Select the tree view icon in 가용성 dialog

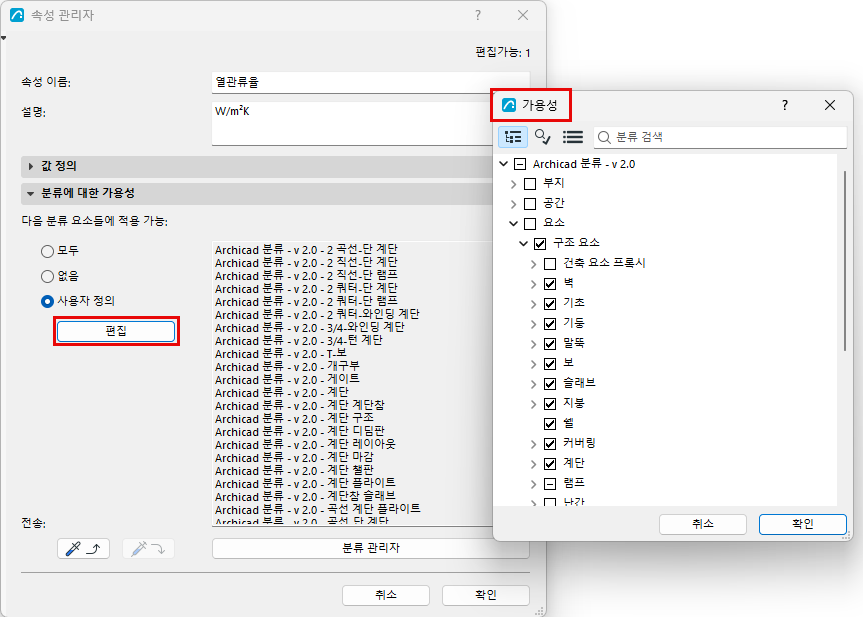click(512, 137)
